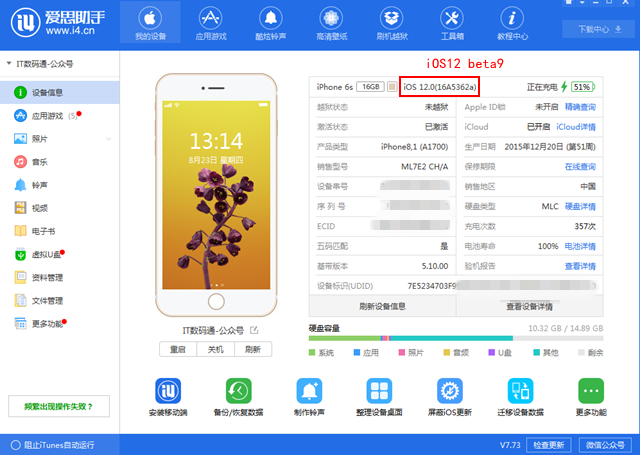Viewport: 640px width, 455px height.
Task: Select 电子书 in sidebar
Action: [x=60, y=231]
